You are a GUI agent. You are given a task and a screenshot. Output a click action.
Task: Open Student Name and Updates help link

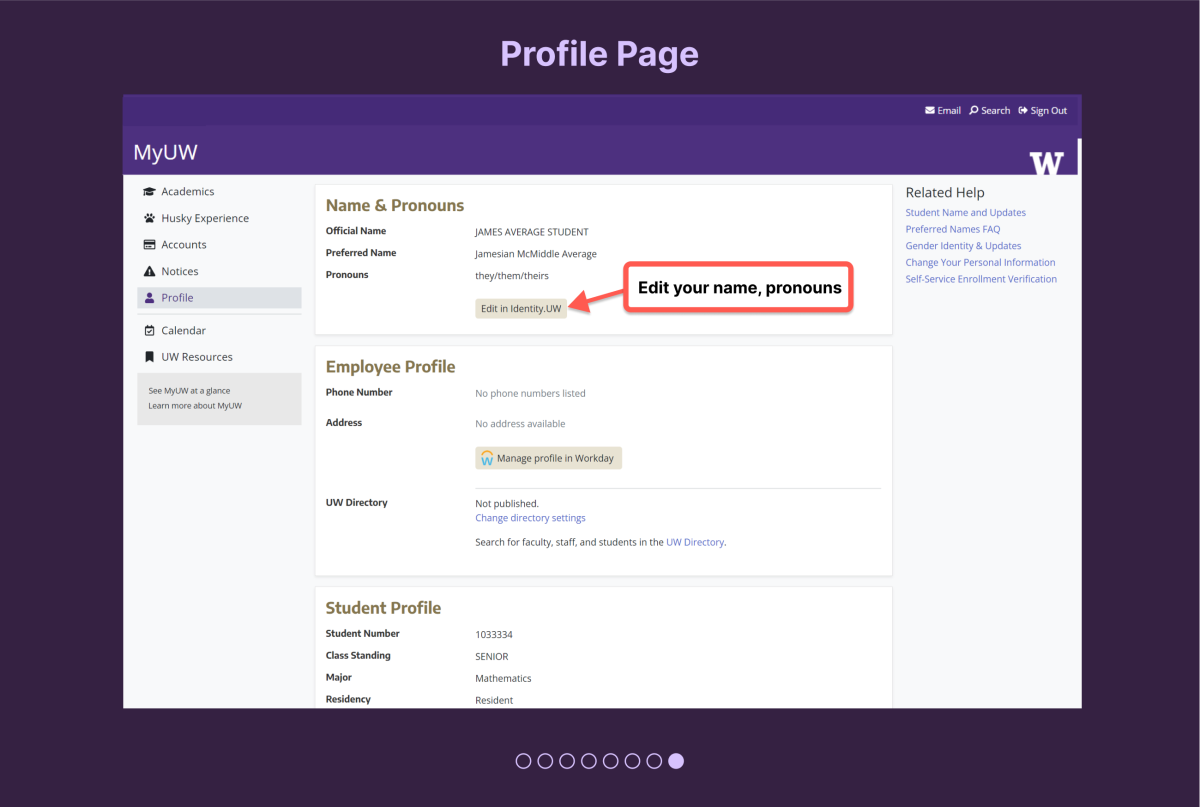tap(965, 213)
